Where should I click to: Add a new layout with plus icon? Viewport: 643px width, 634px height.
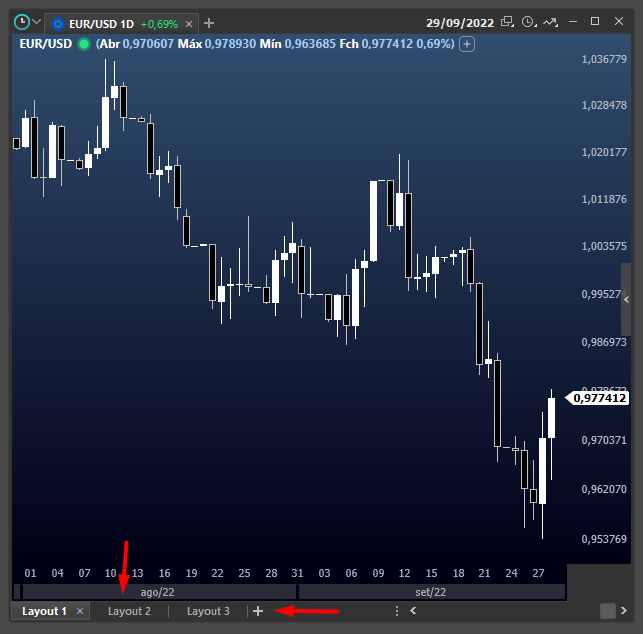[x=258, y=611]
